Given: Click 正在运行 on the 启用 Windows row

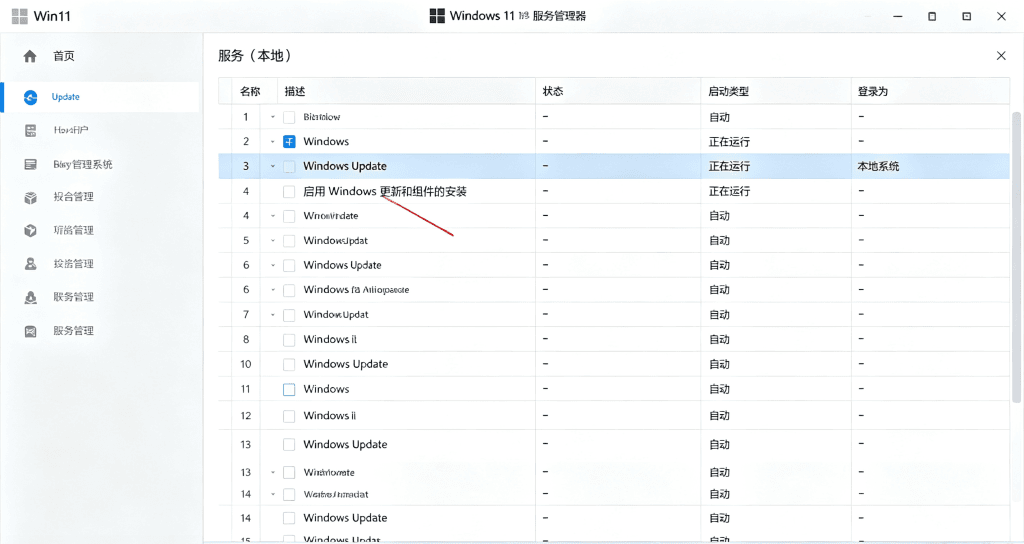Looking at the screenshot, I should point(729,191).
